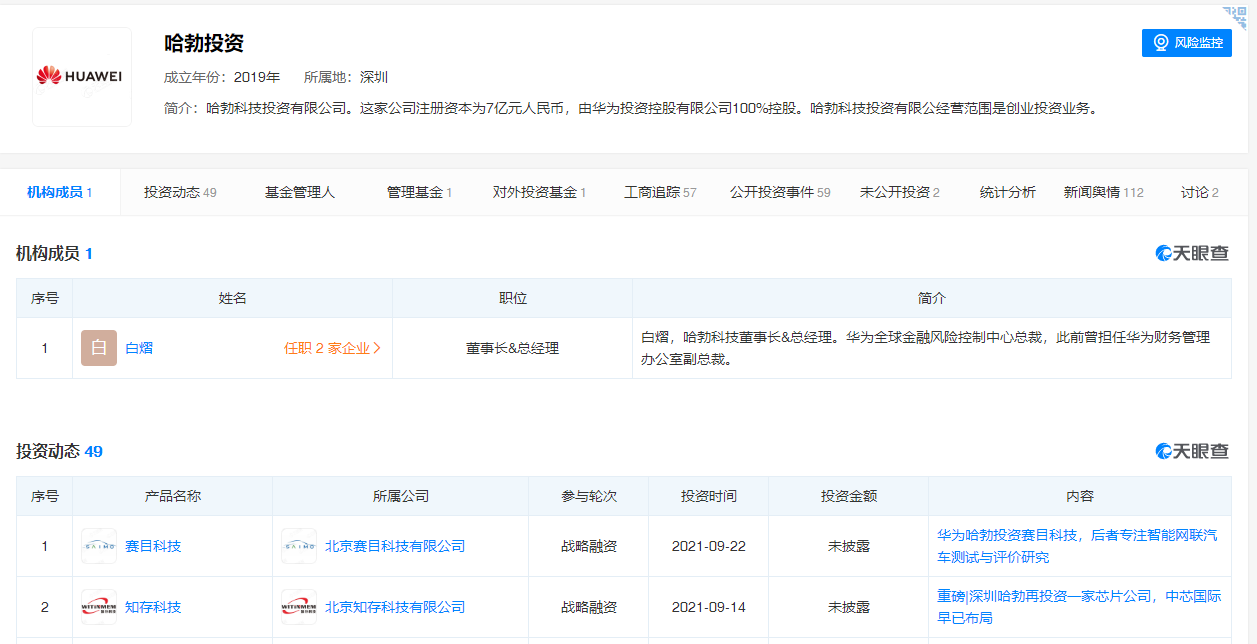Click the 投资金额 column header
Viewport: 1257px width, 644px height.
coord(849,496)
